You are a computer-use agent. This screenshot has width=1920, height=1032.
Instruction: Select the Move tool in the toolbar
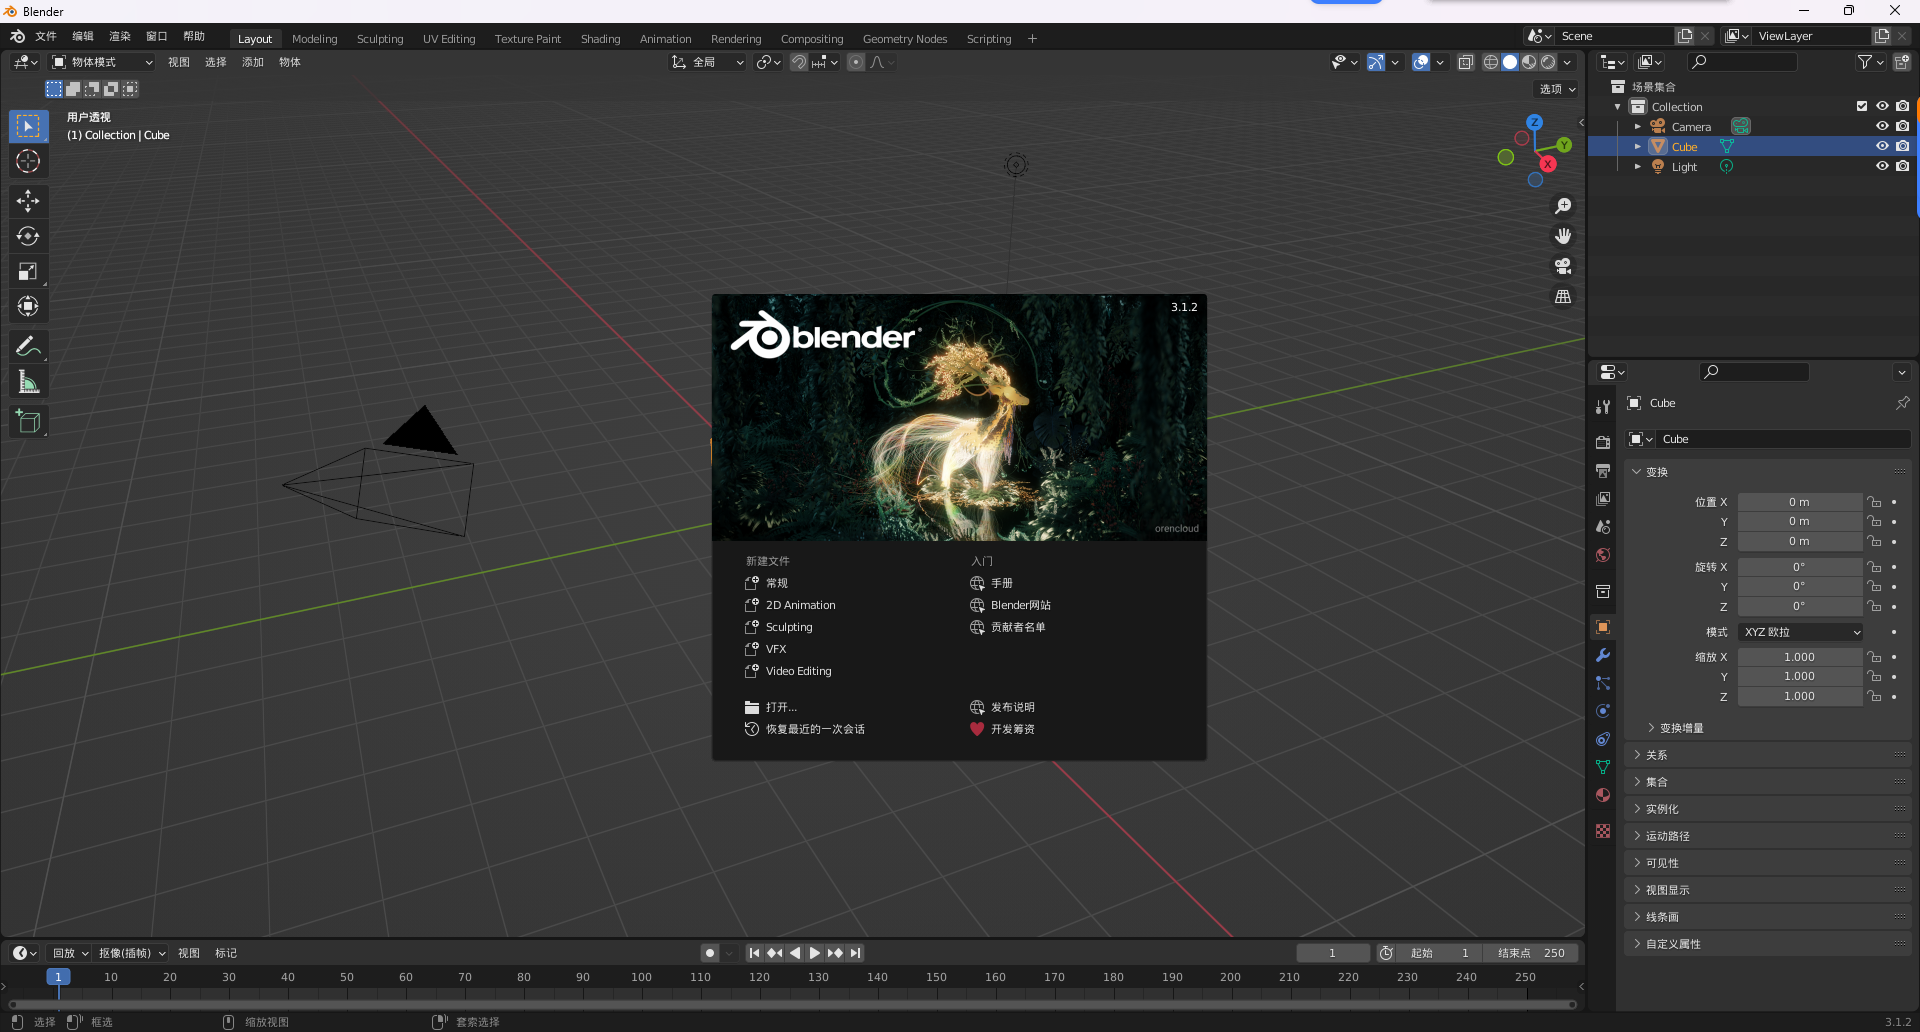click(28, 201)
